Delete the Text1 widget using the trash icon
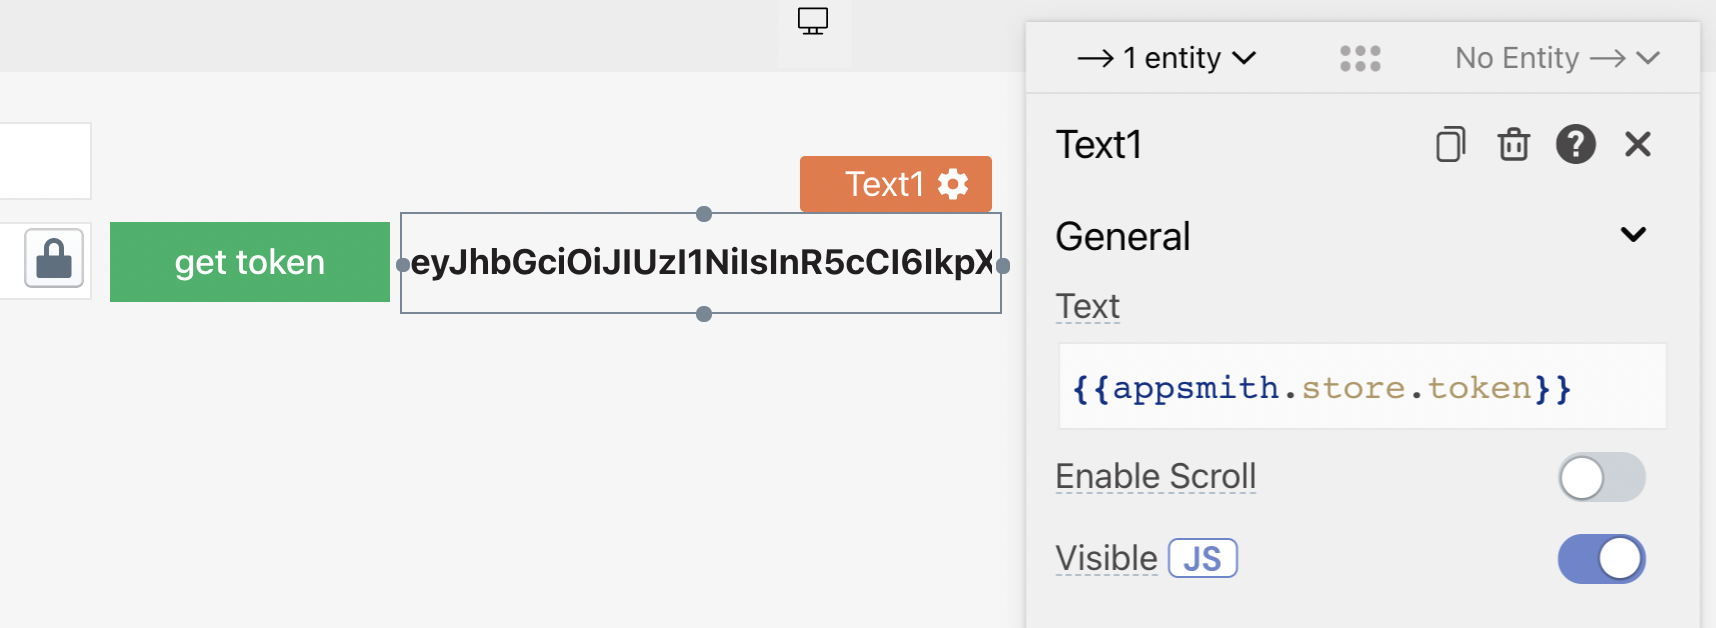Viewport: 1716px width, 628px height. [1513, 145]
